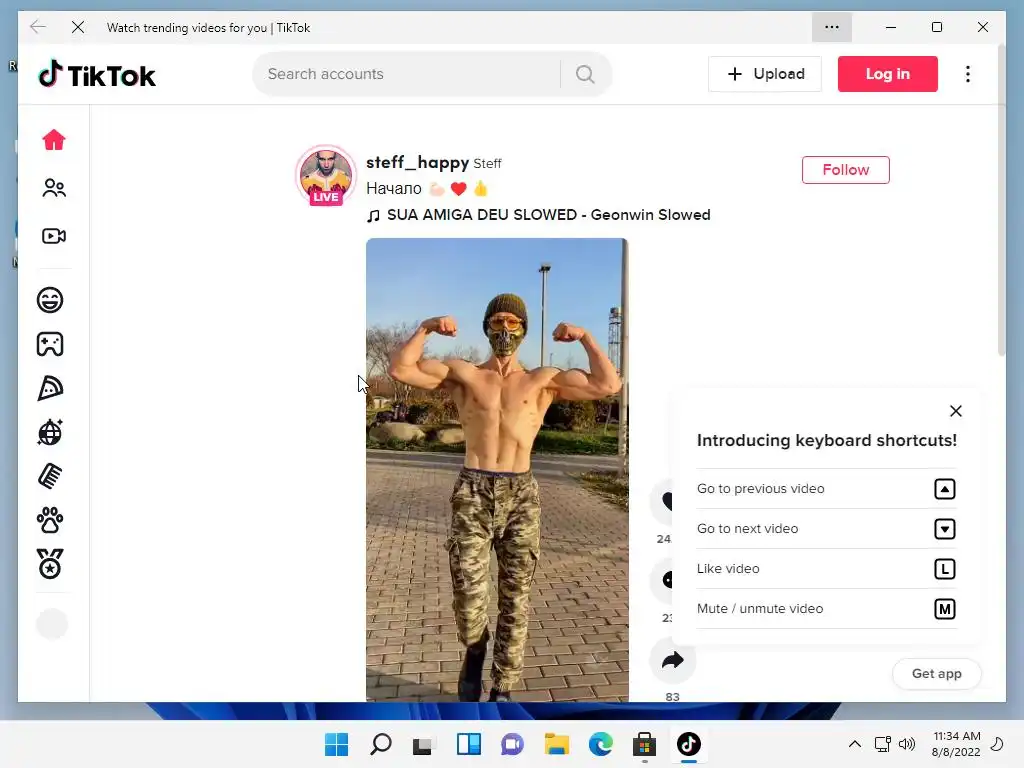Image resolution: width=1024 pixels, height=768 pixels.
Task: Select the Comedy laughing face category icon
Action: pyautogui.click(x=50, y=300)
